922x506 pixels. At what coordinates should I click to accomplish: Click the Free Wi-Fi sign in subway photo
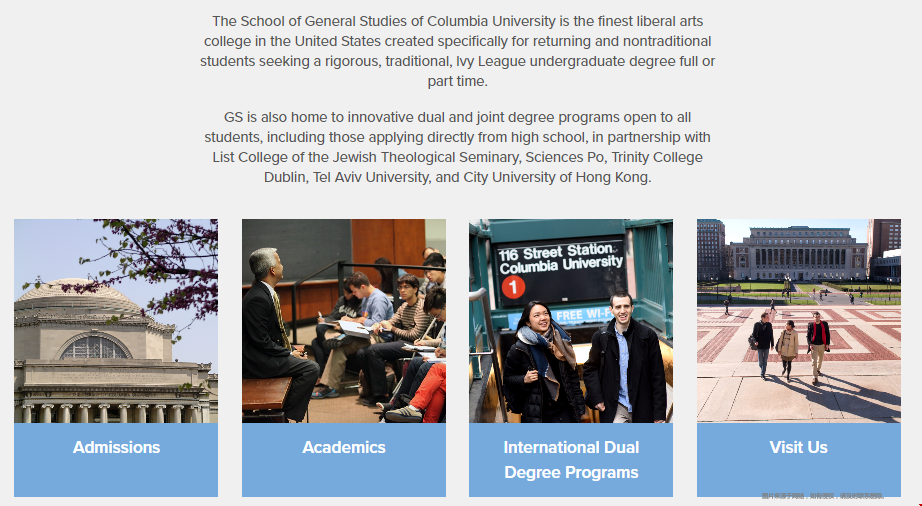click(571, 315)
